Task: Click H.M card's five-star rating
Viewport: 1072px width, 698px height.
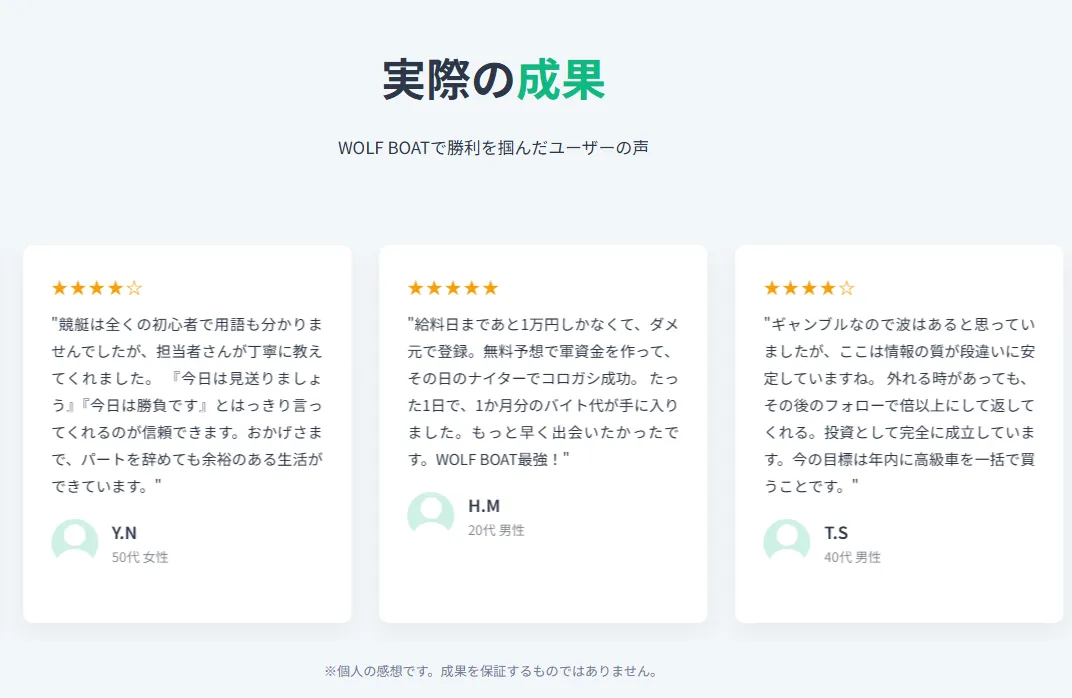Action: tap(453, 288)
